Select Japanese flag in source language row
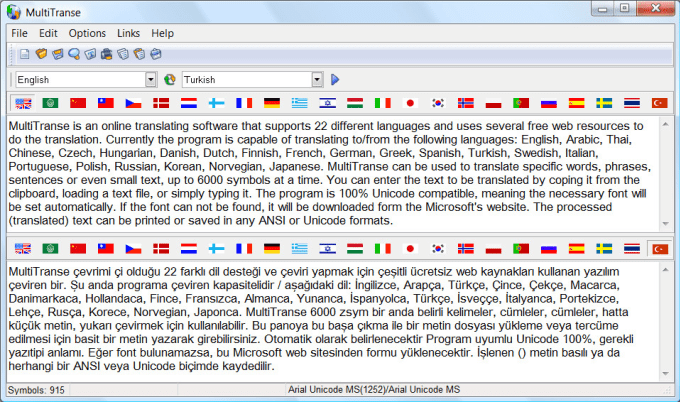 [410, 103]
